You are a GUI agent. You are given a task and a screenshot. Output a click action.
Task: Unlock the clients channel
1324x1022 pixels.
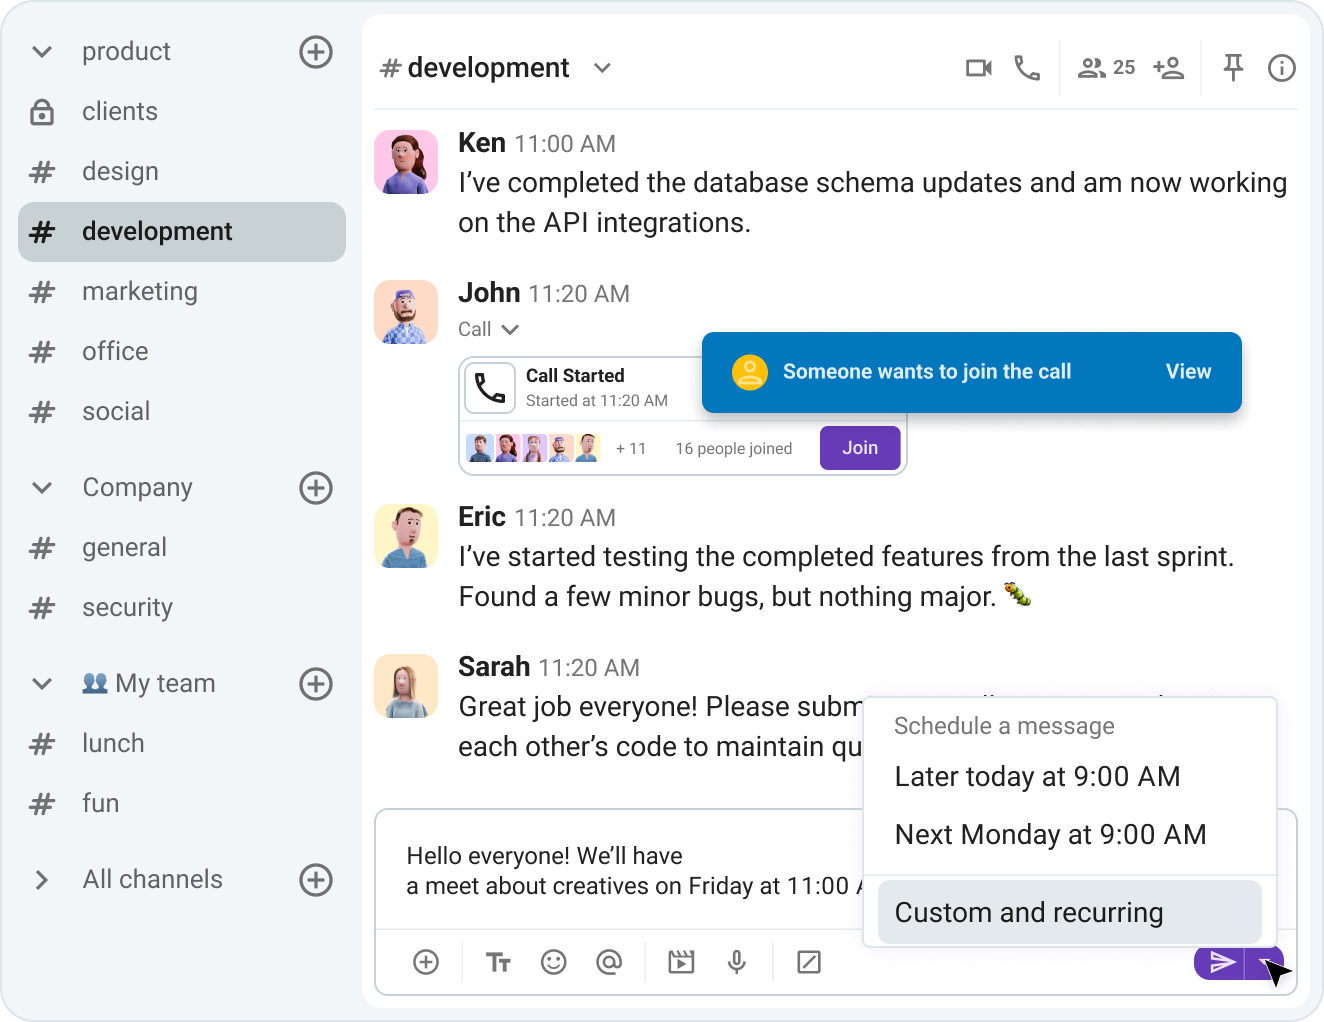(x=40, y=112)
